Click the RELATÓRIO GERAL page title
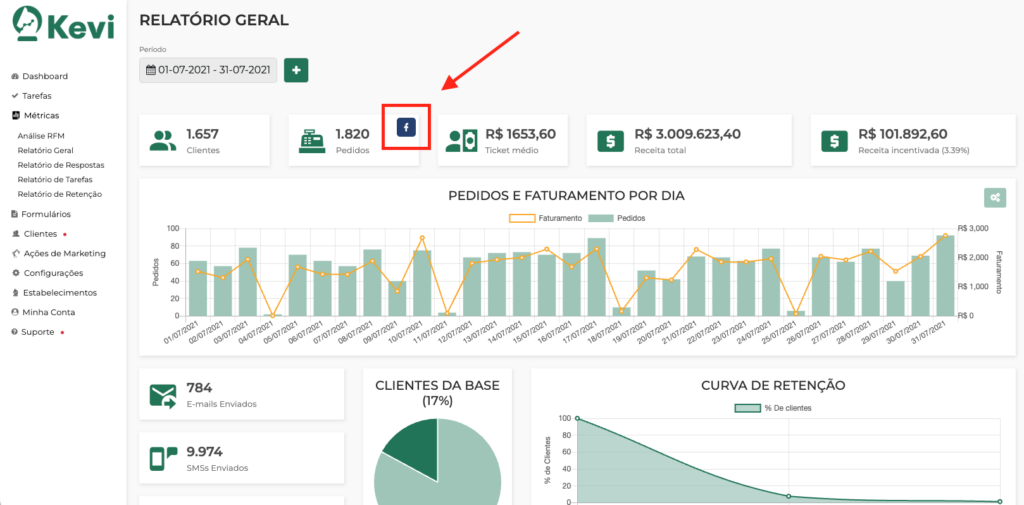 click(x=214, y=20)
